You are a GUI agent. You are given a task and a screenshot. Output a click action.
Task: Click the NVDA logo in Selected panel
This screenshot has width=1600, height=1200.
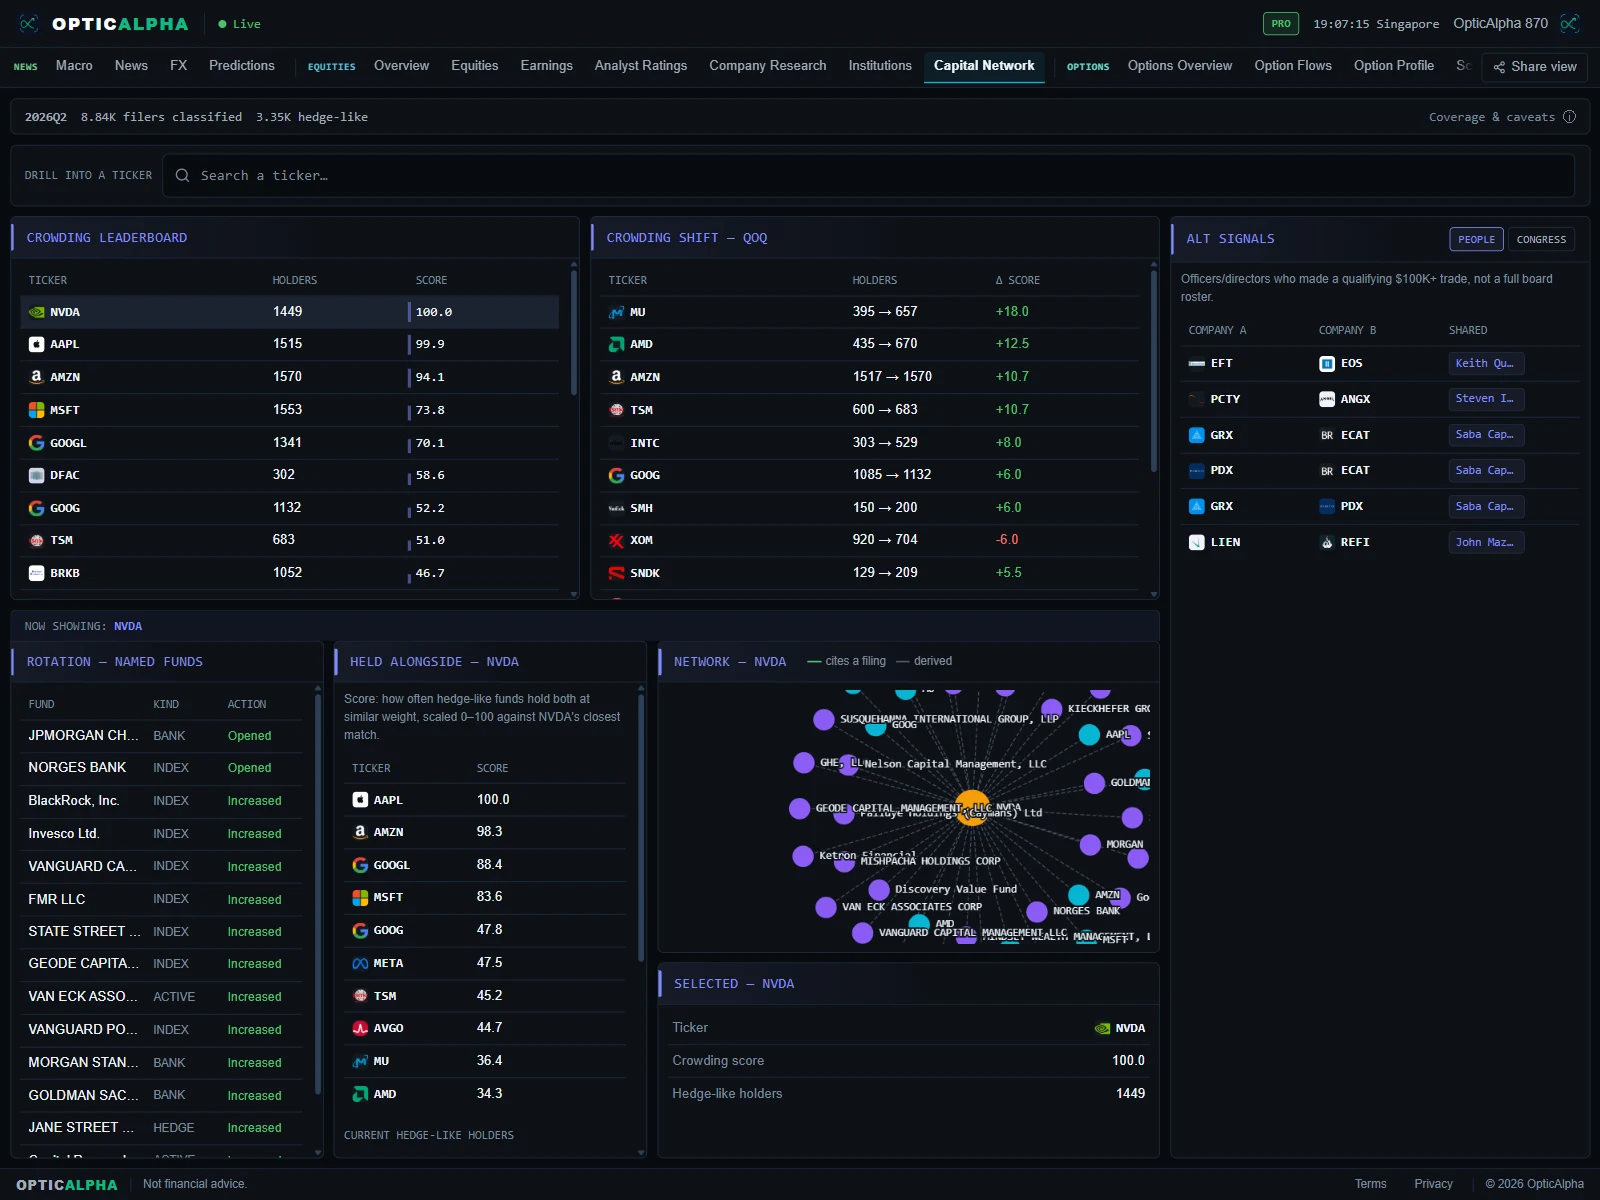click(1102, 1028)
